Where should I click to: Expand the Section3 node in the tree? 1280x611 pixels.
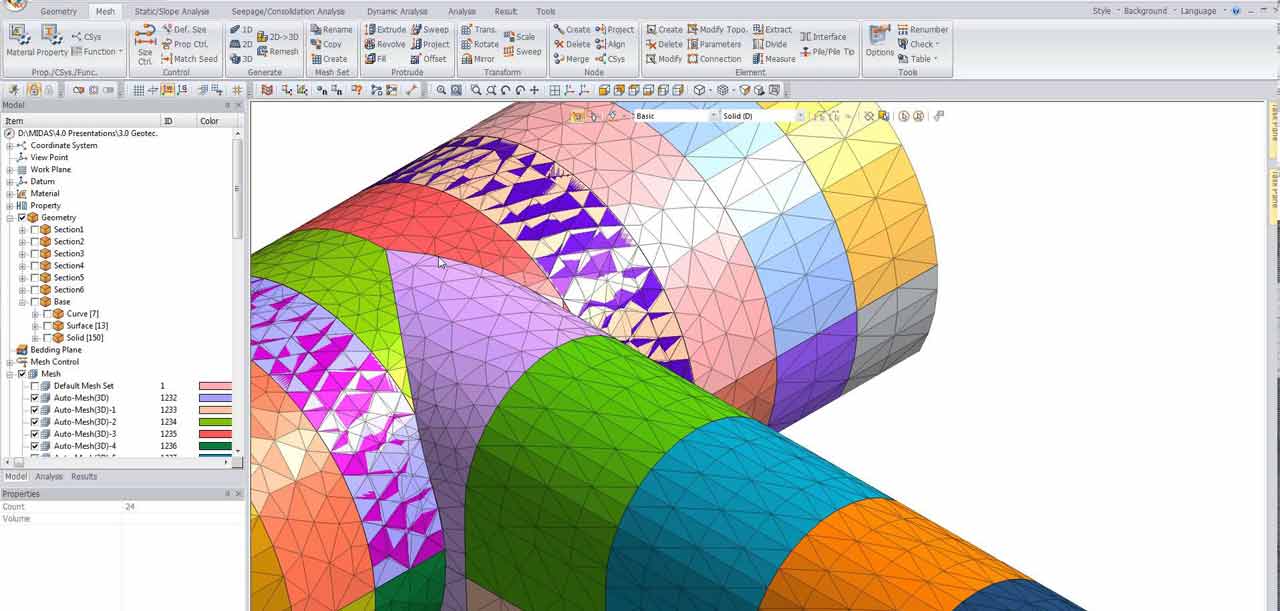pyautogui.click(x=24, y=253)
